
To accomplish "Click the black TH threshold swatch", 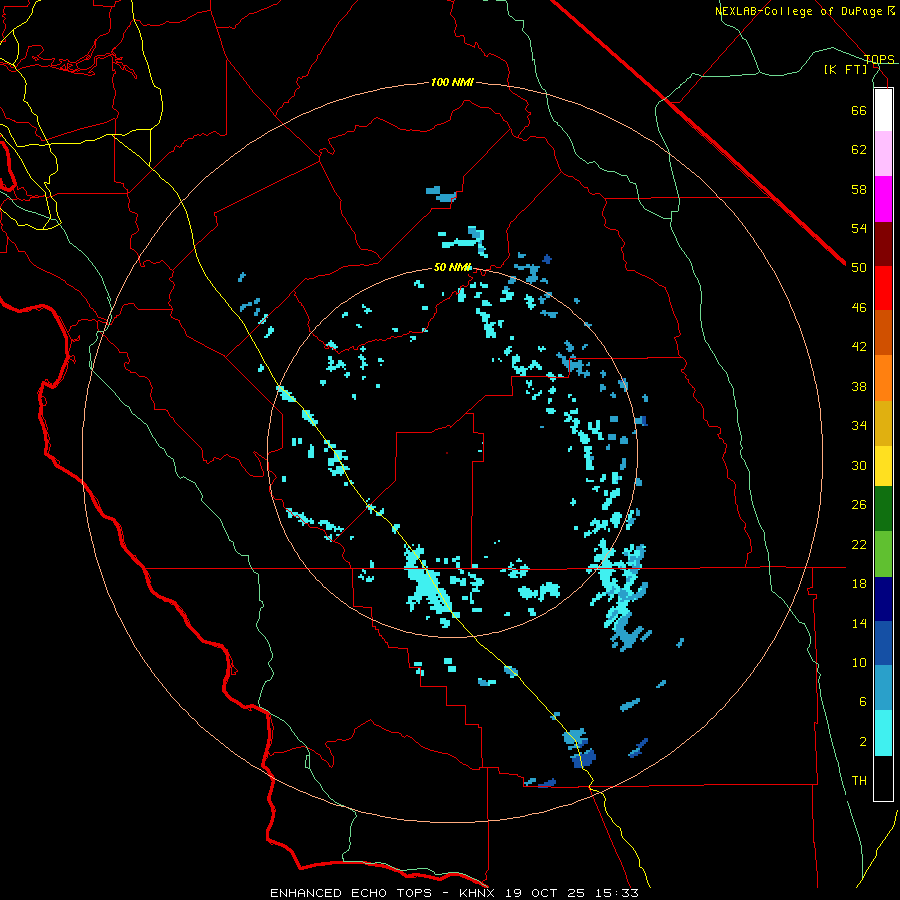I will 883,778.
